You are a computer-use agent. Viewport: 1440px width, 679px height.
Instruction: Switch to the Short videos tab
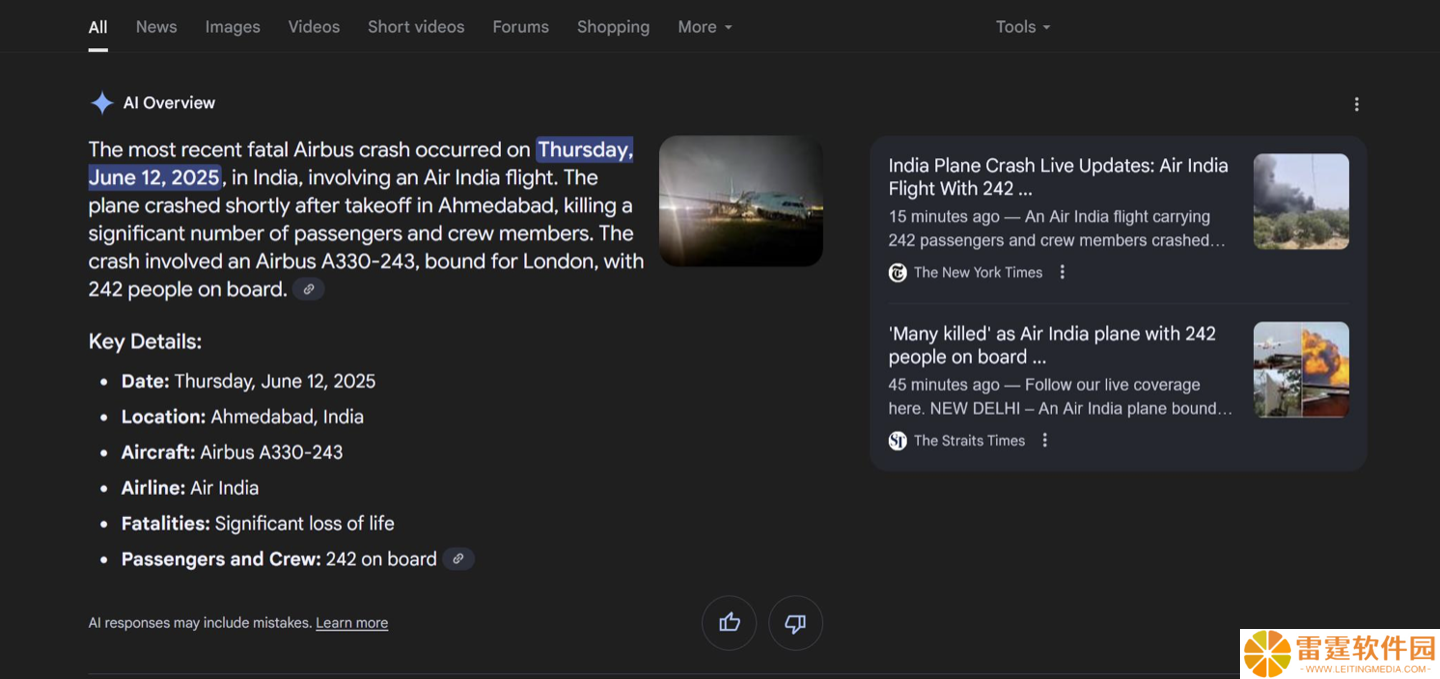click(416, 27)
